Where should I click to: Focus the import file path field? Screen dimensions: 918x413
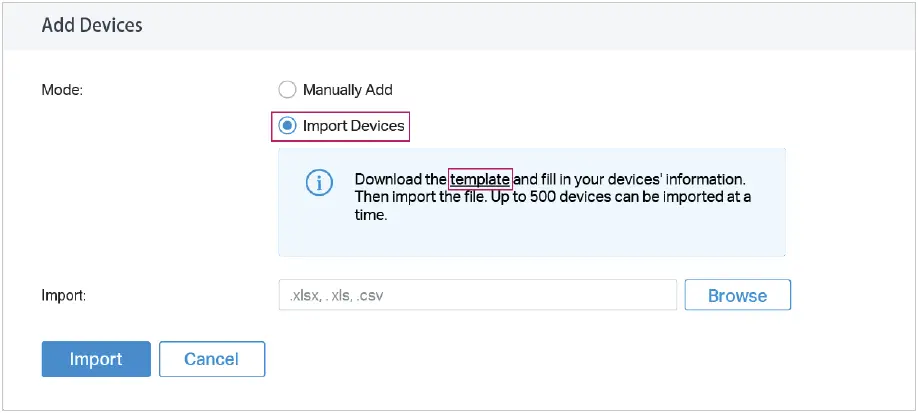(478, 295)
